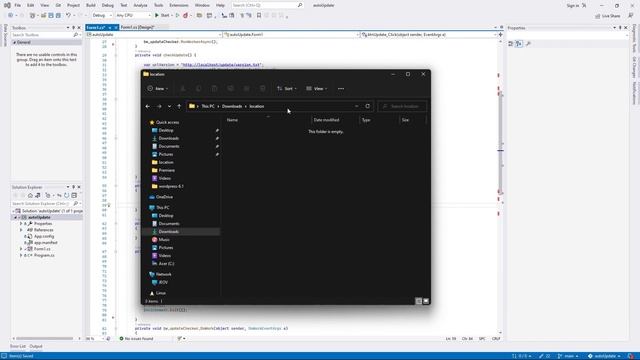This screenshot has width=640, height=360.
Task: Click the Refresh icon in Solution Explorer toolbar
Action: pyautogui.click(x=67, y=196)
